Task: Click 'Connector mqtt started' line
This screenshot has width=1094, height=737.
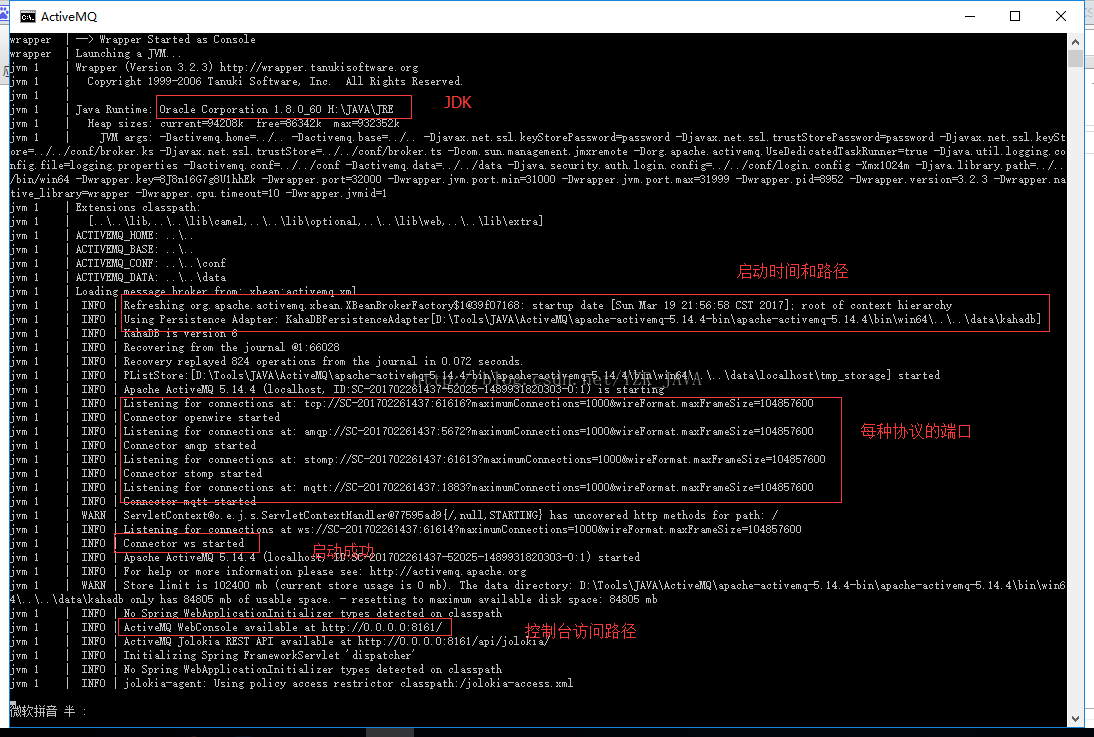Action: click(x=189, y=501)
